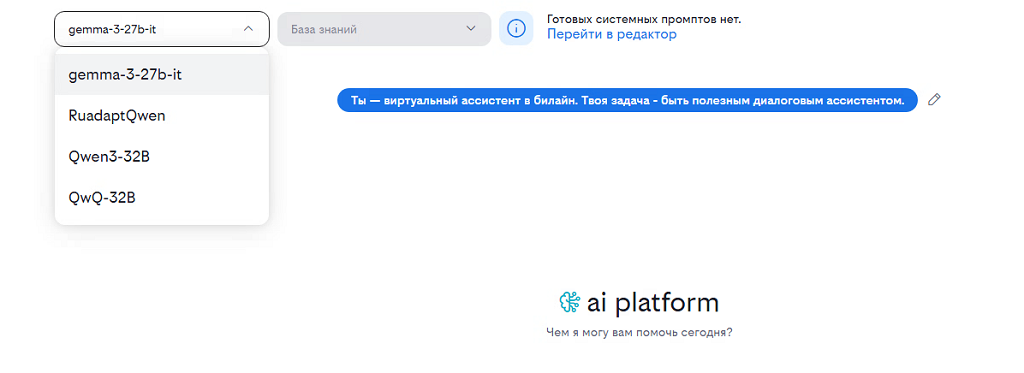
Task: Collapse the gemma-3-27b-it model dropdown
Action: (x=162, y=29)
